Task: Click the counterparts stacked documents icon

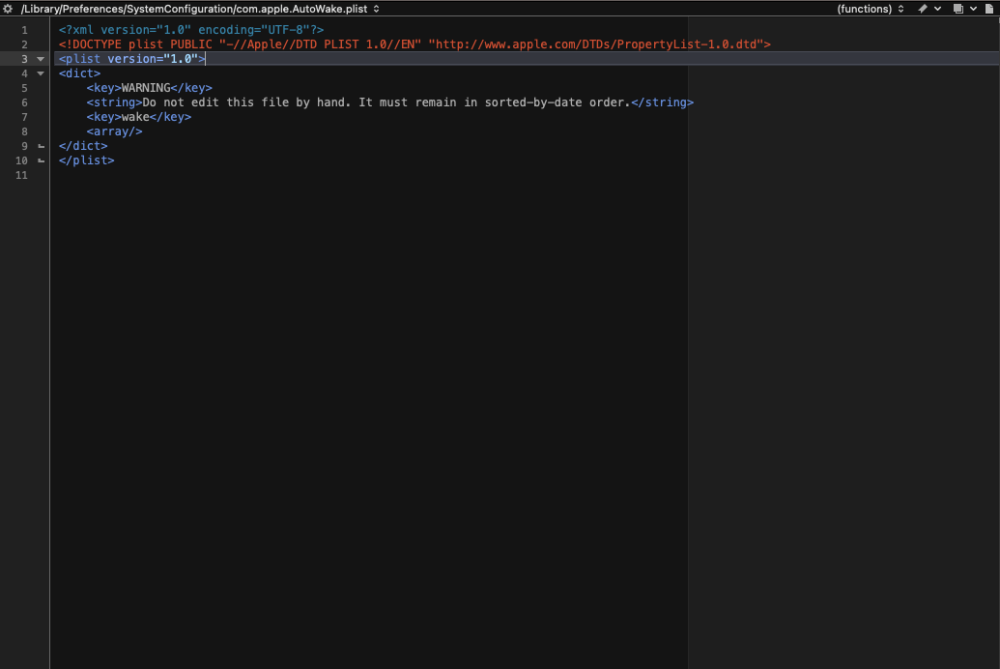Action: 958,9
